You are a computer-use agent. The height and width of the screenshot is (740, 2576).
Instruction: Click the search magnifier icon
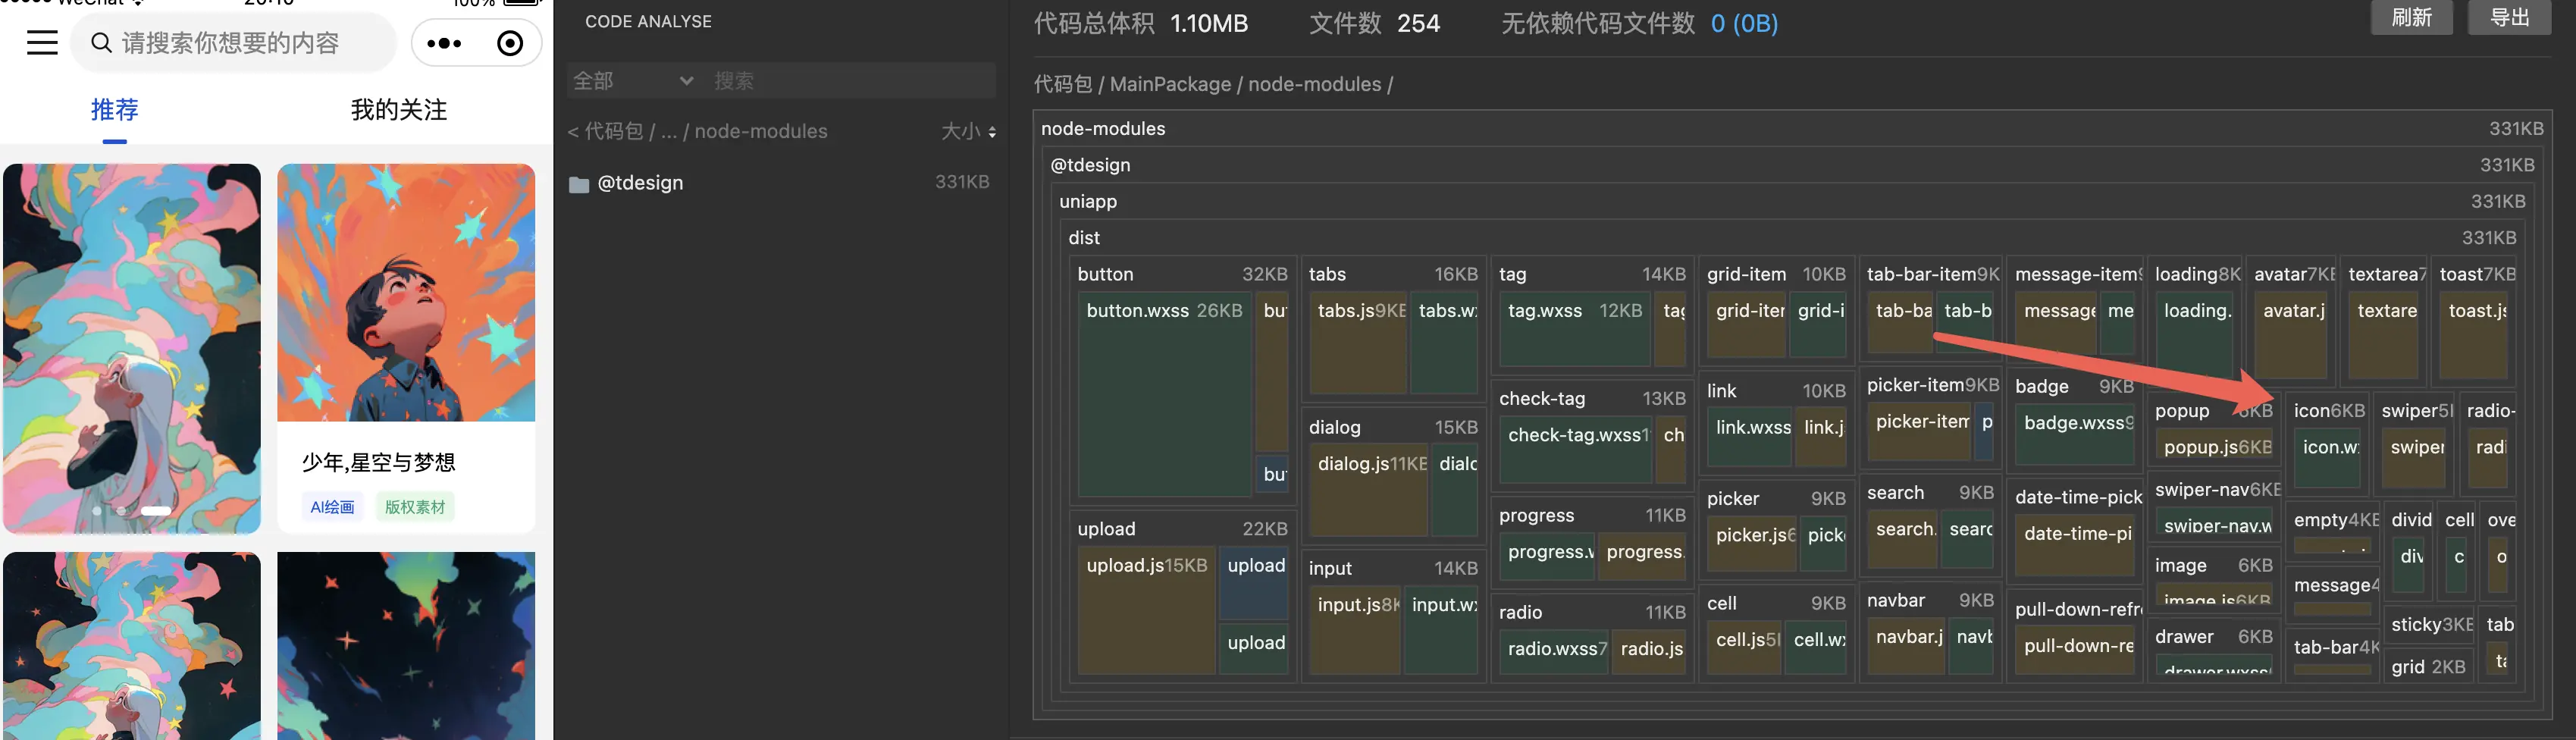[101, 43]
